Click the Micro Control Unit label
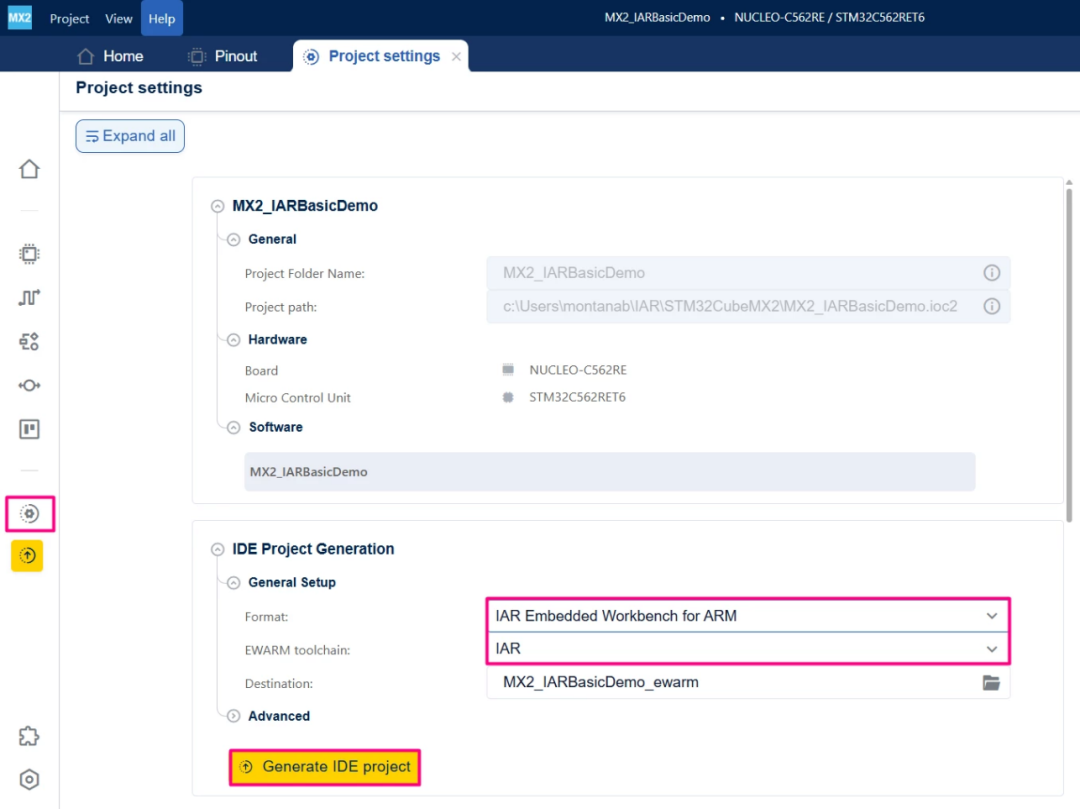Screen dimensions: 1080x809 tap(298, 398)
